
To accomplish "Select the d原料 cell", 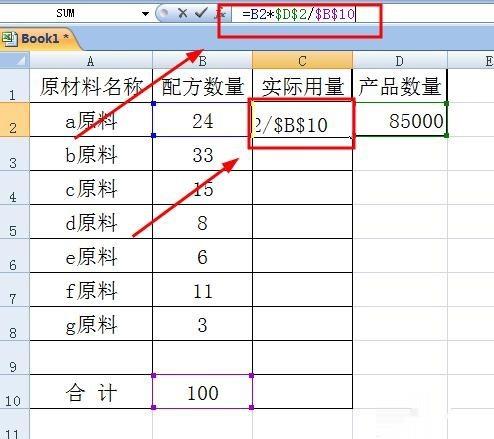I will pyautogui.click(x=91, y=222).
